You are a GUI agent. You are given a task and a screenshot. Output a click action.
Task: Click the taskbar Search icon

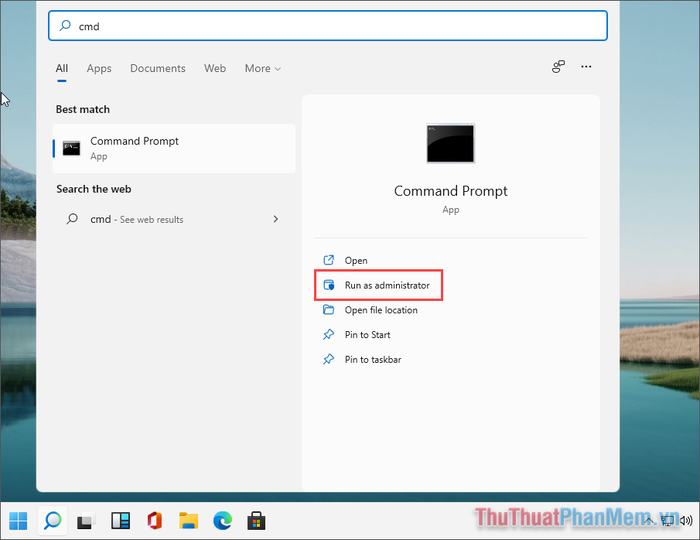pos(52,520)
